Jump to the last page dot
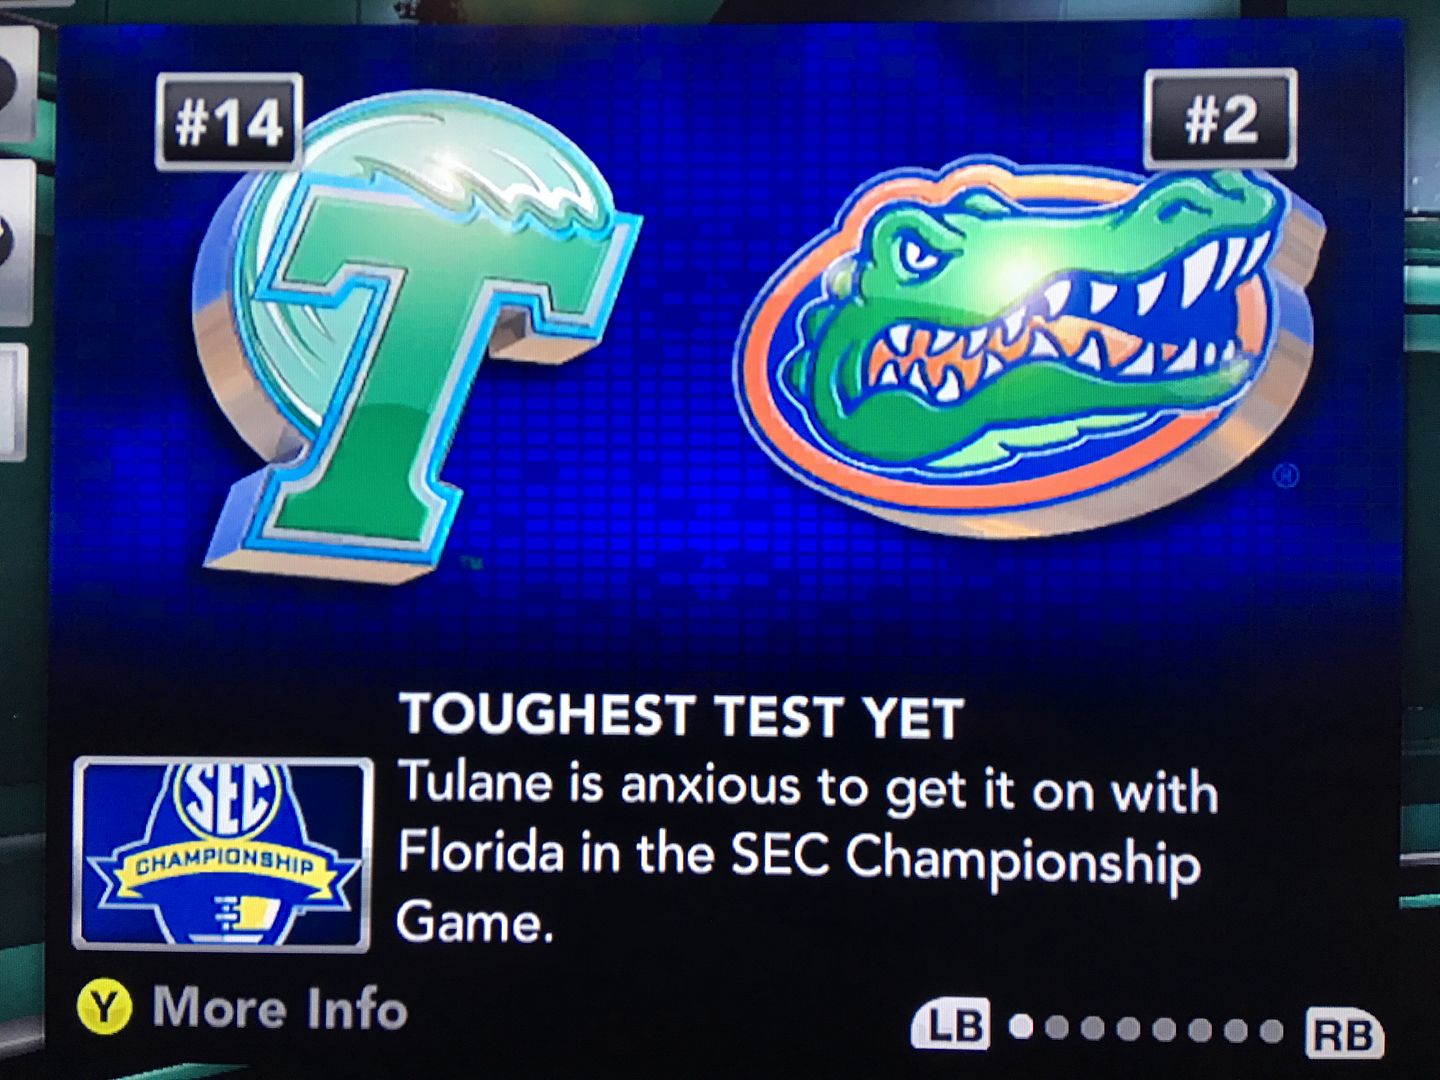The height and width of the screenshot is (1080, 1440). point(1271,1031)
